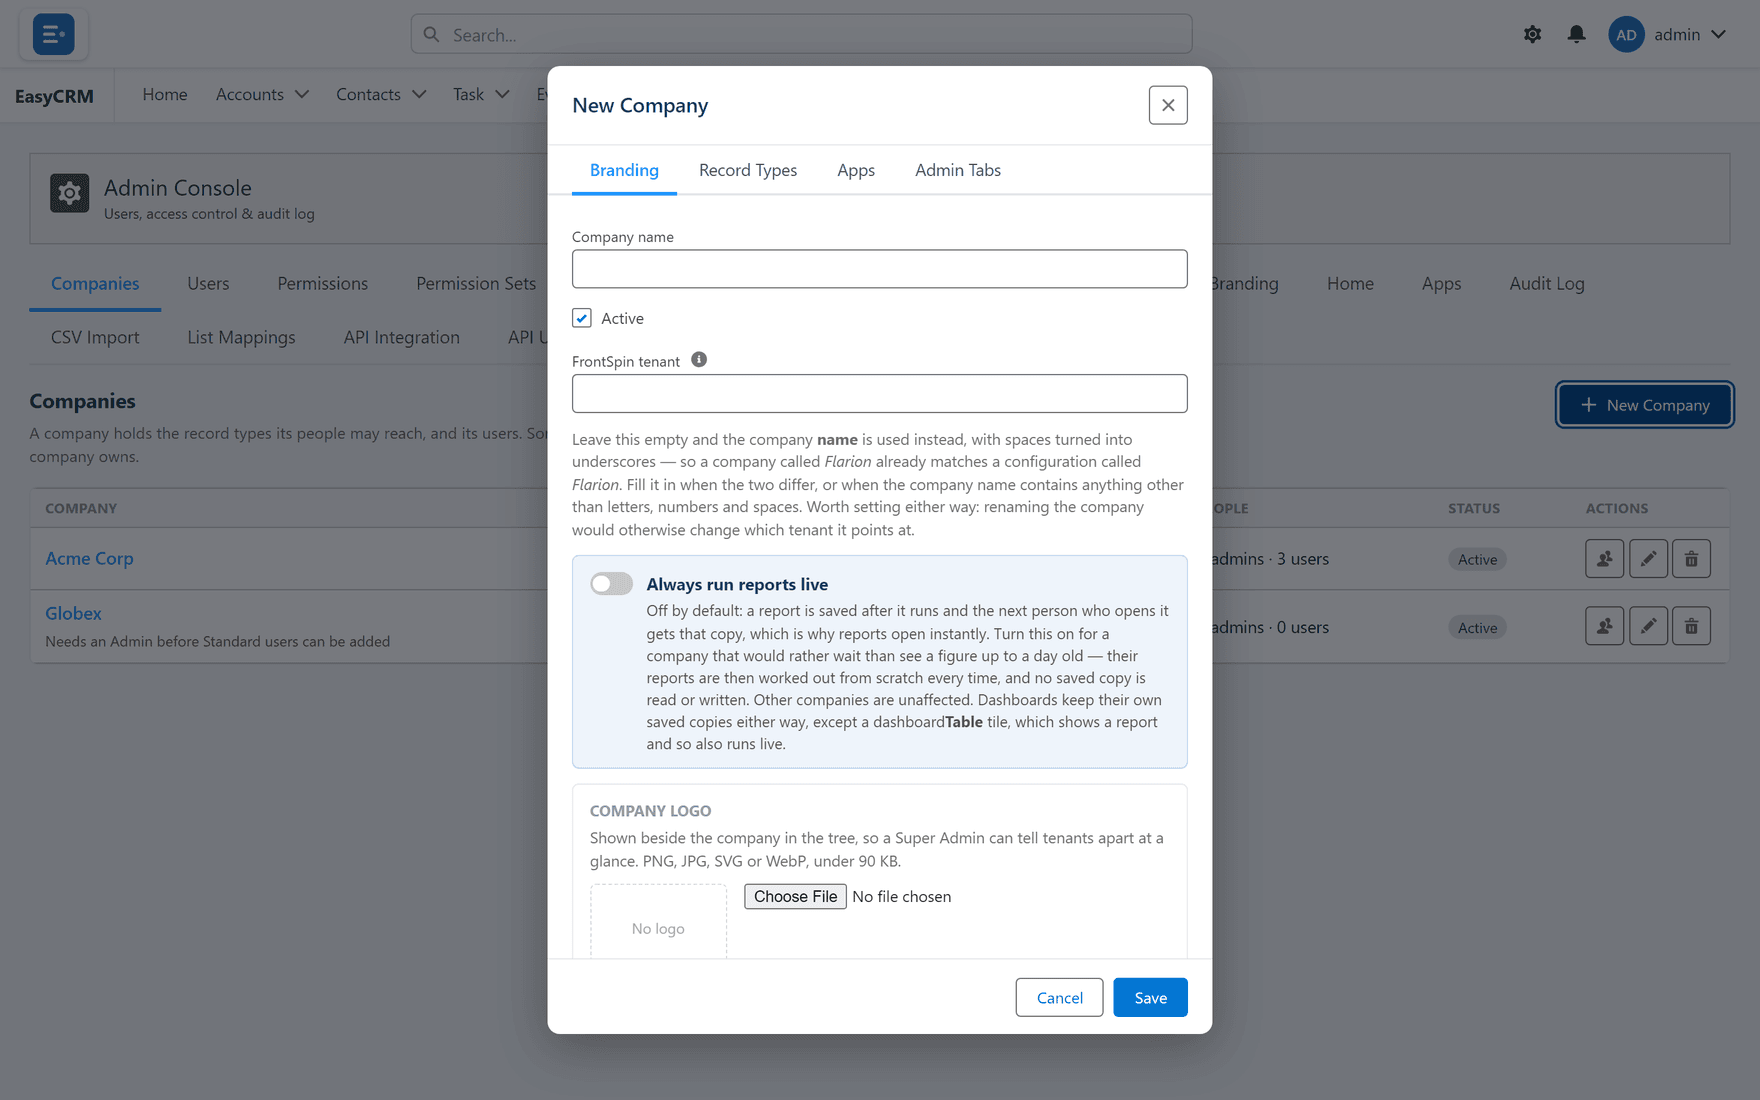The image size is (1760, 1100).
Task: Delete Globex with trash icon
Action: tap(1691, 626)
